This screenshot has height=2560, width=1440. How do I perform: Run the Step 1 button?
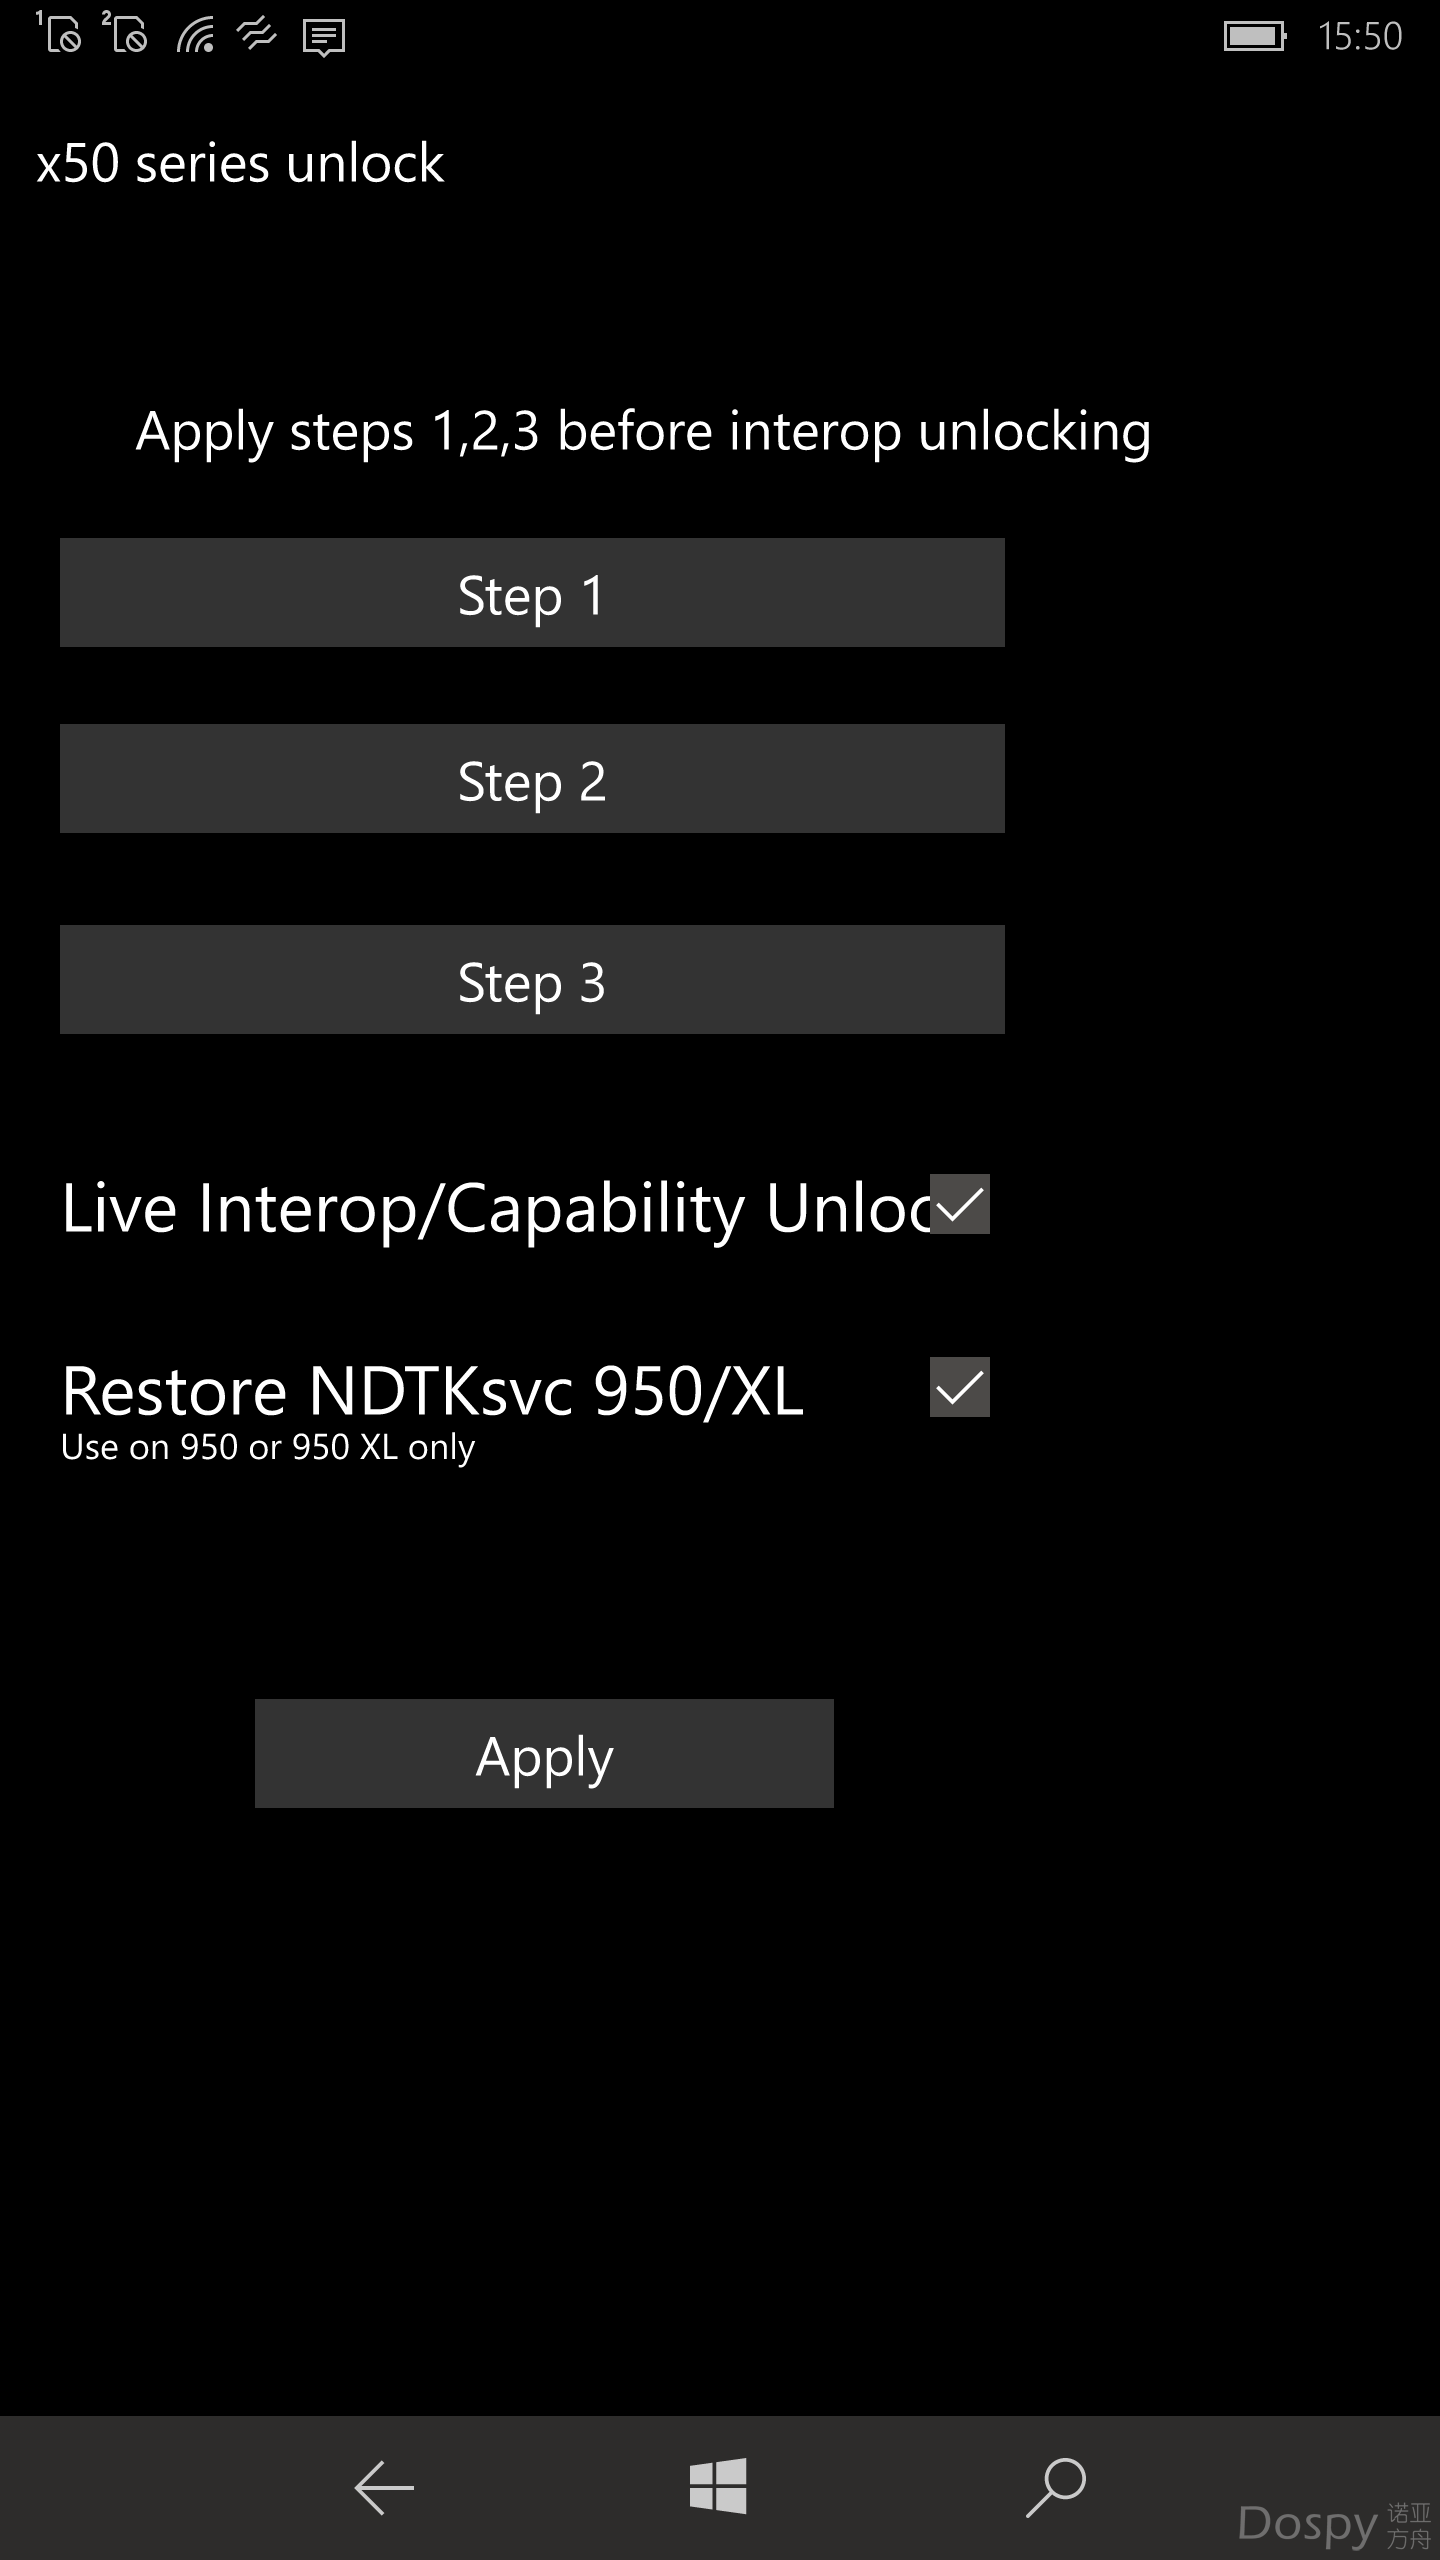coord(532,593)
